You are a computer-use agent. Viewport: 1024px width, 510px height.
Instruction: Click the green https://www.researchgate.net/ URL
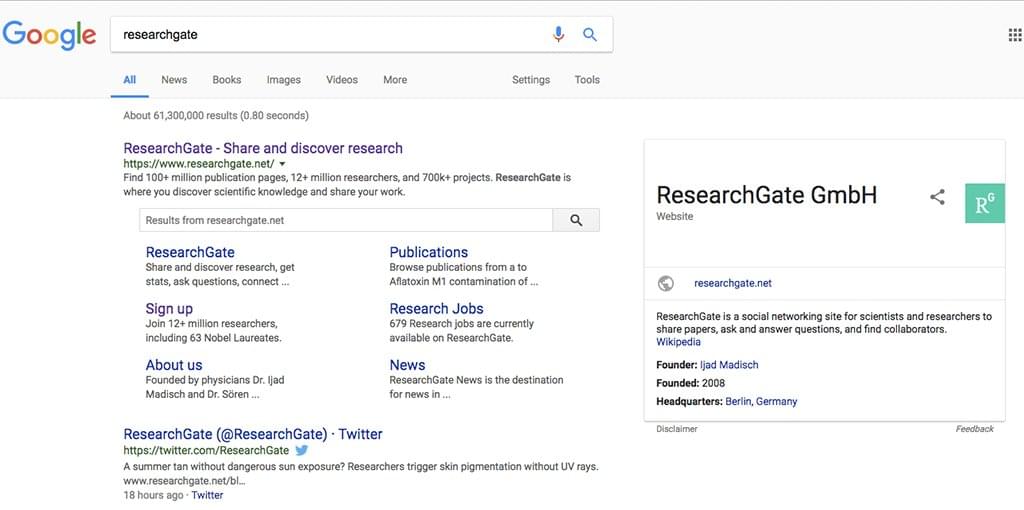(x=199, y=164)
